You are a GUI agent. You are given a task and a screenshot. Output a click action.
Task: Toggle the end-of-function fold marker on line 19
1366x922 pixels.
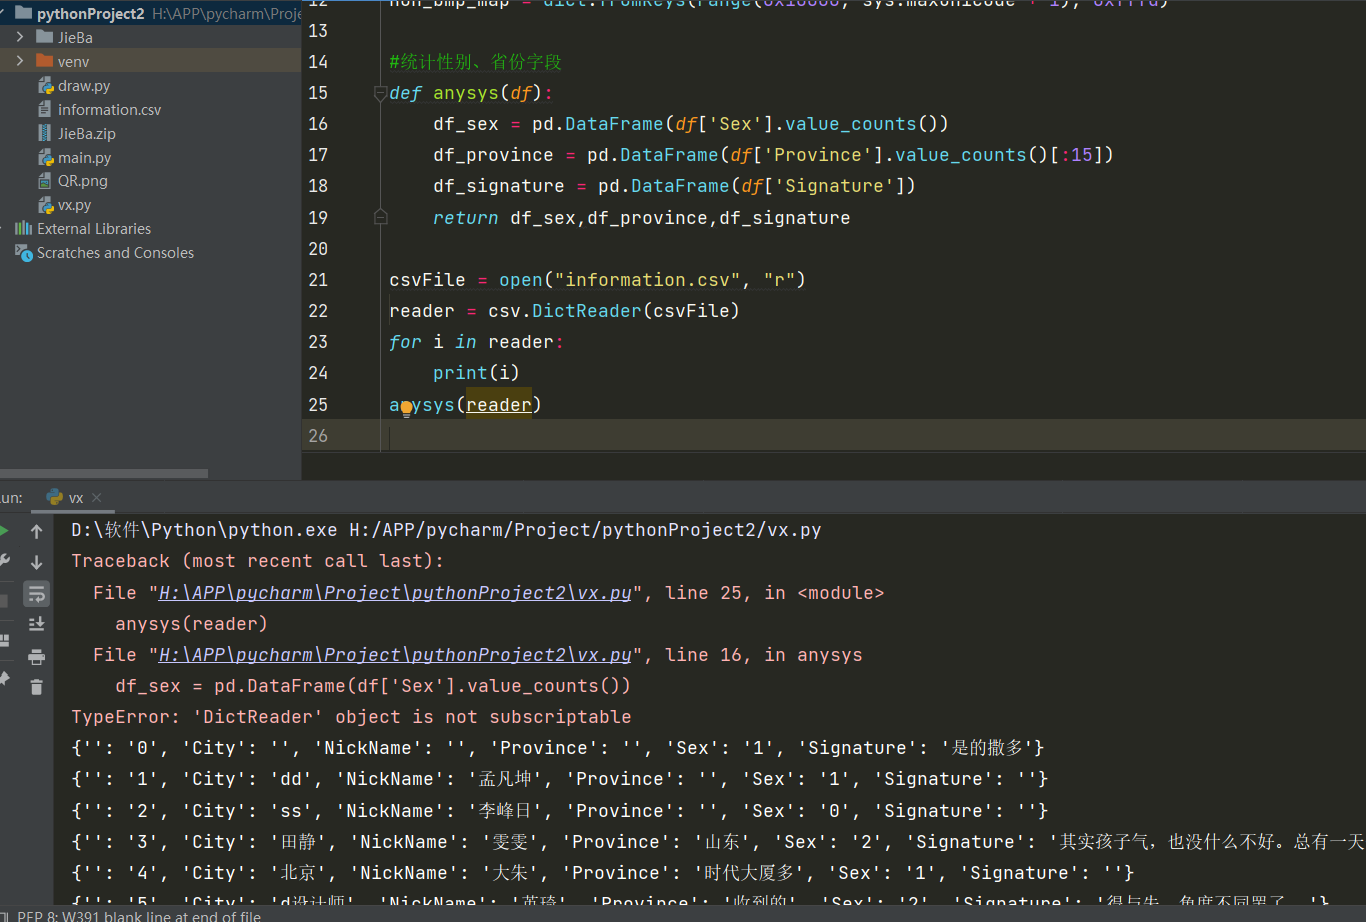pyautogui.click(x=380, y=217)
